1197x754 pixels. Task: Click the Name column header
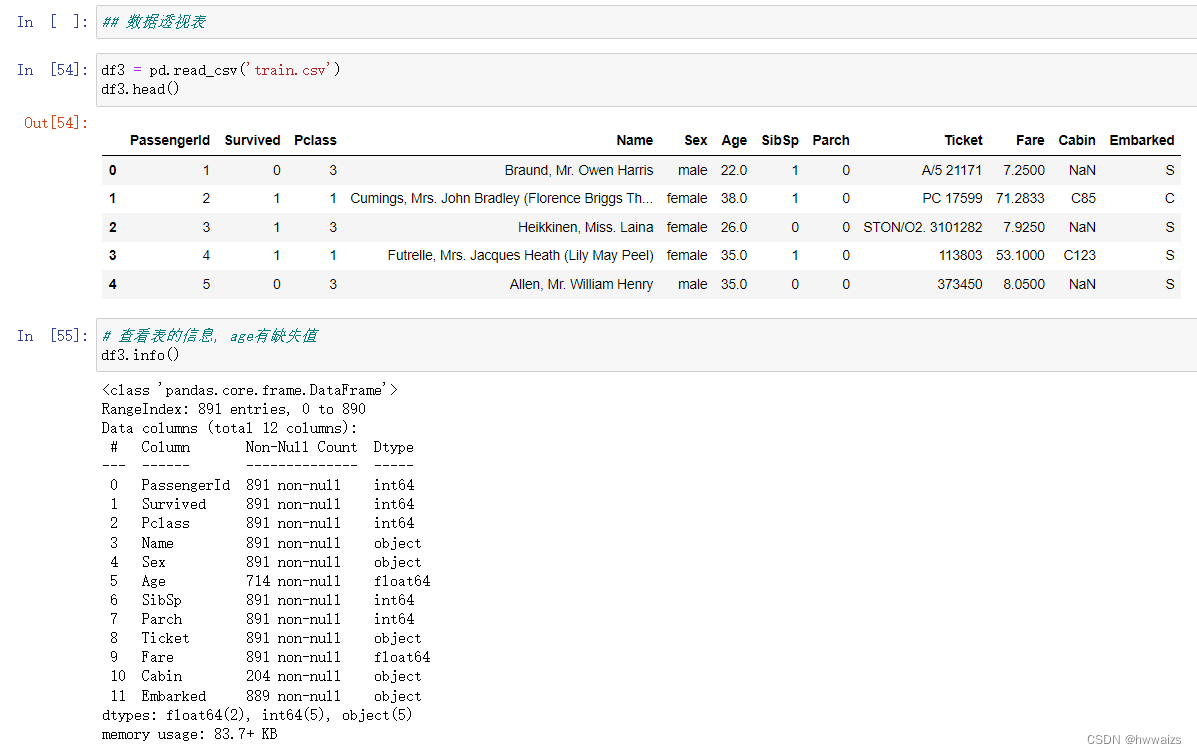[x=634, y=140]
